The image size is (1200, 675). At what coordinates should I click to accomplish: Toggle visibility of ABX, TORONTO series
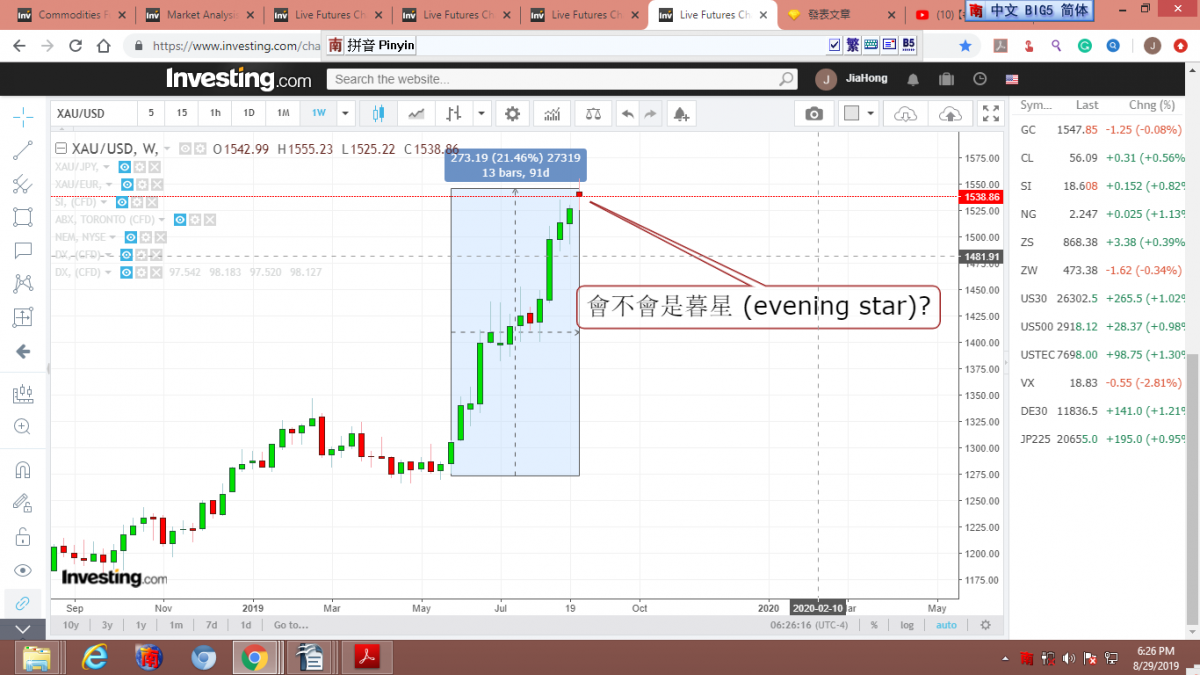180,219
